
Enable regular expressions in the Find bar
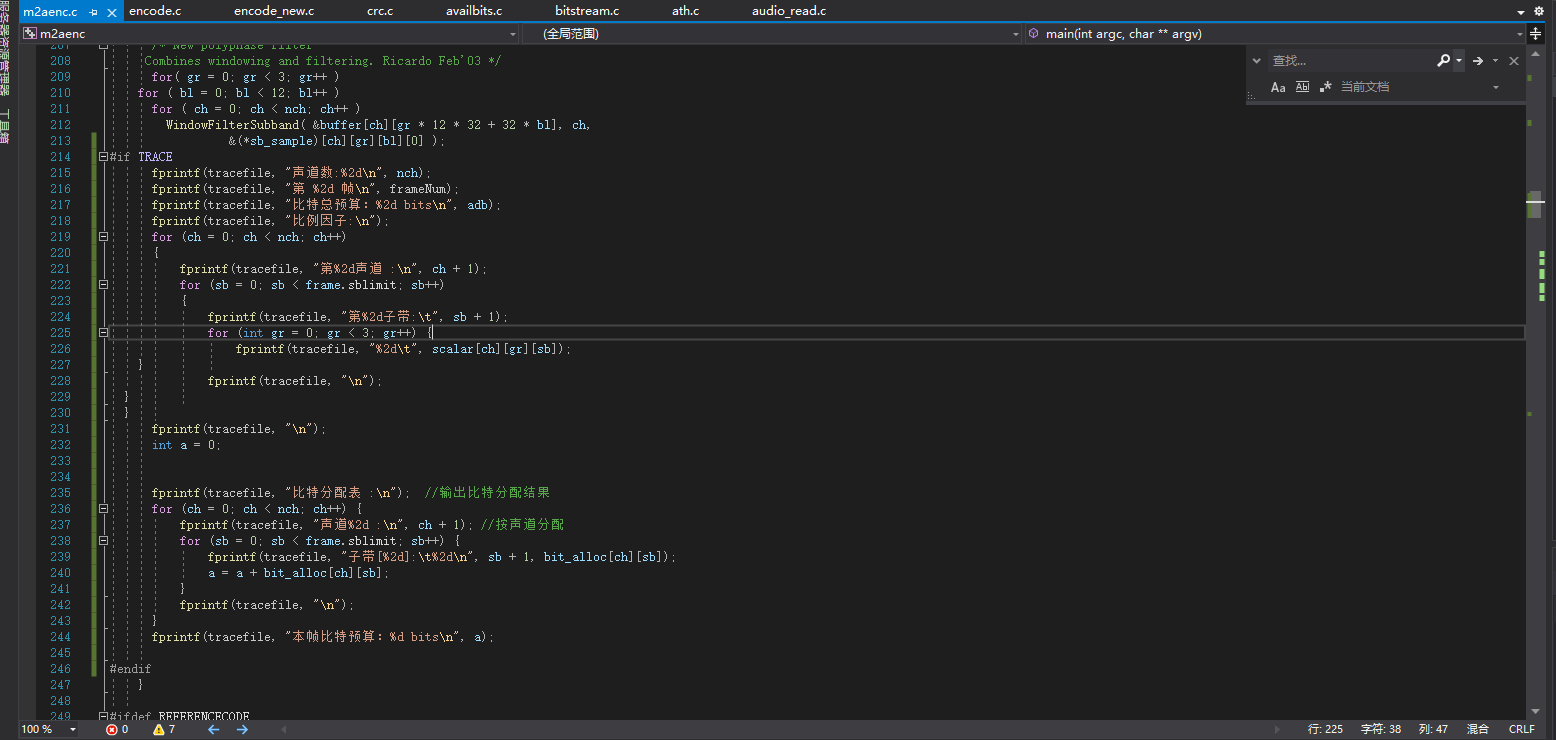(1325, 86)
